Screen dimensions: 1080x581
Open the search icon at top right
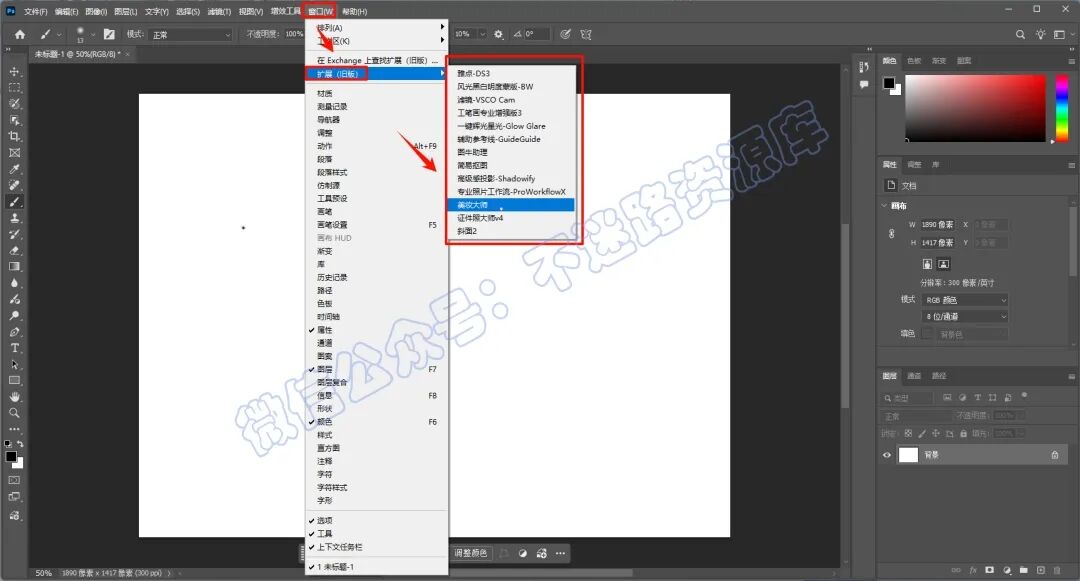(1020, 34)
